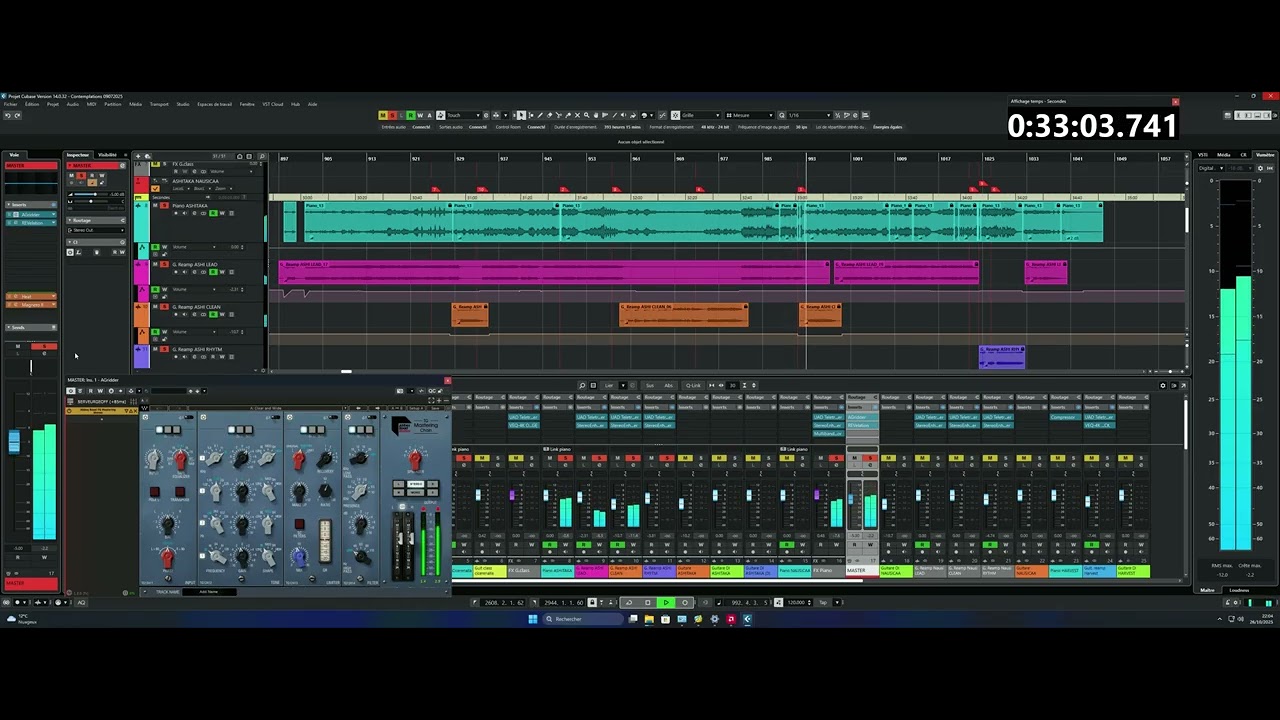Image resolution: width=1280 pixels, height=720 pixels.
Task: Click the redo arrow icon
Action: [x=17, y=115]
